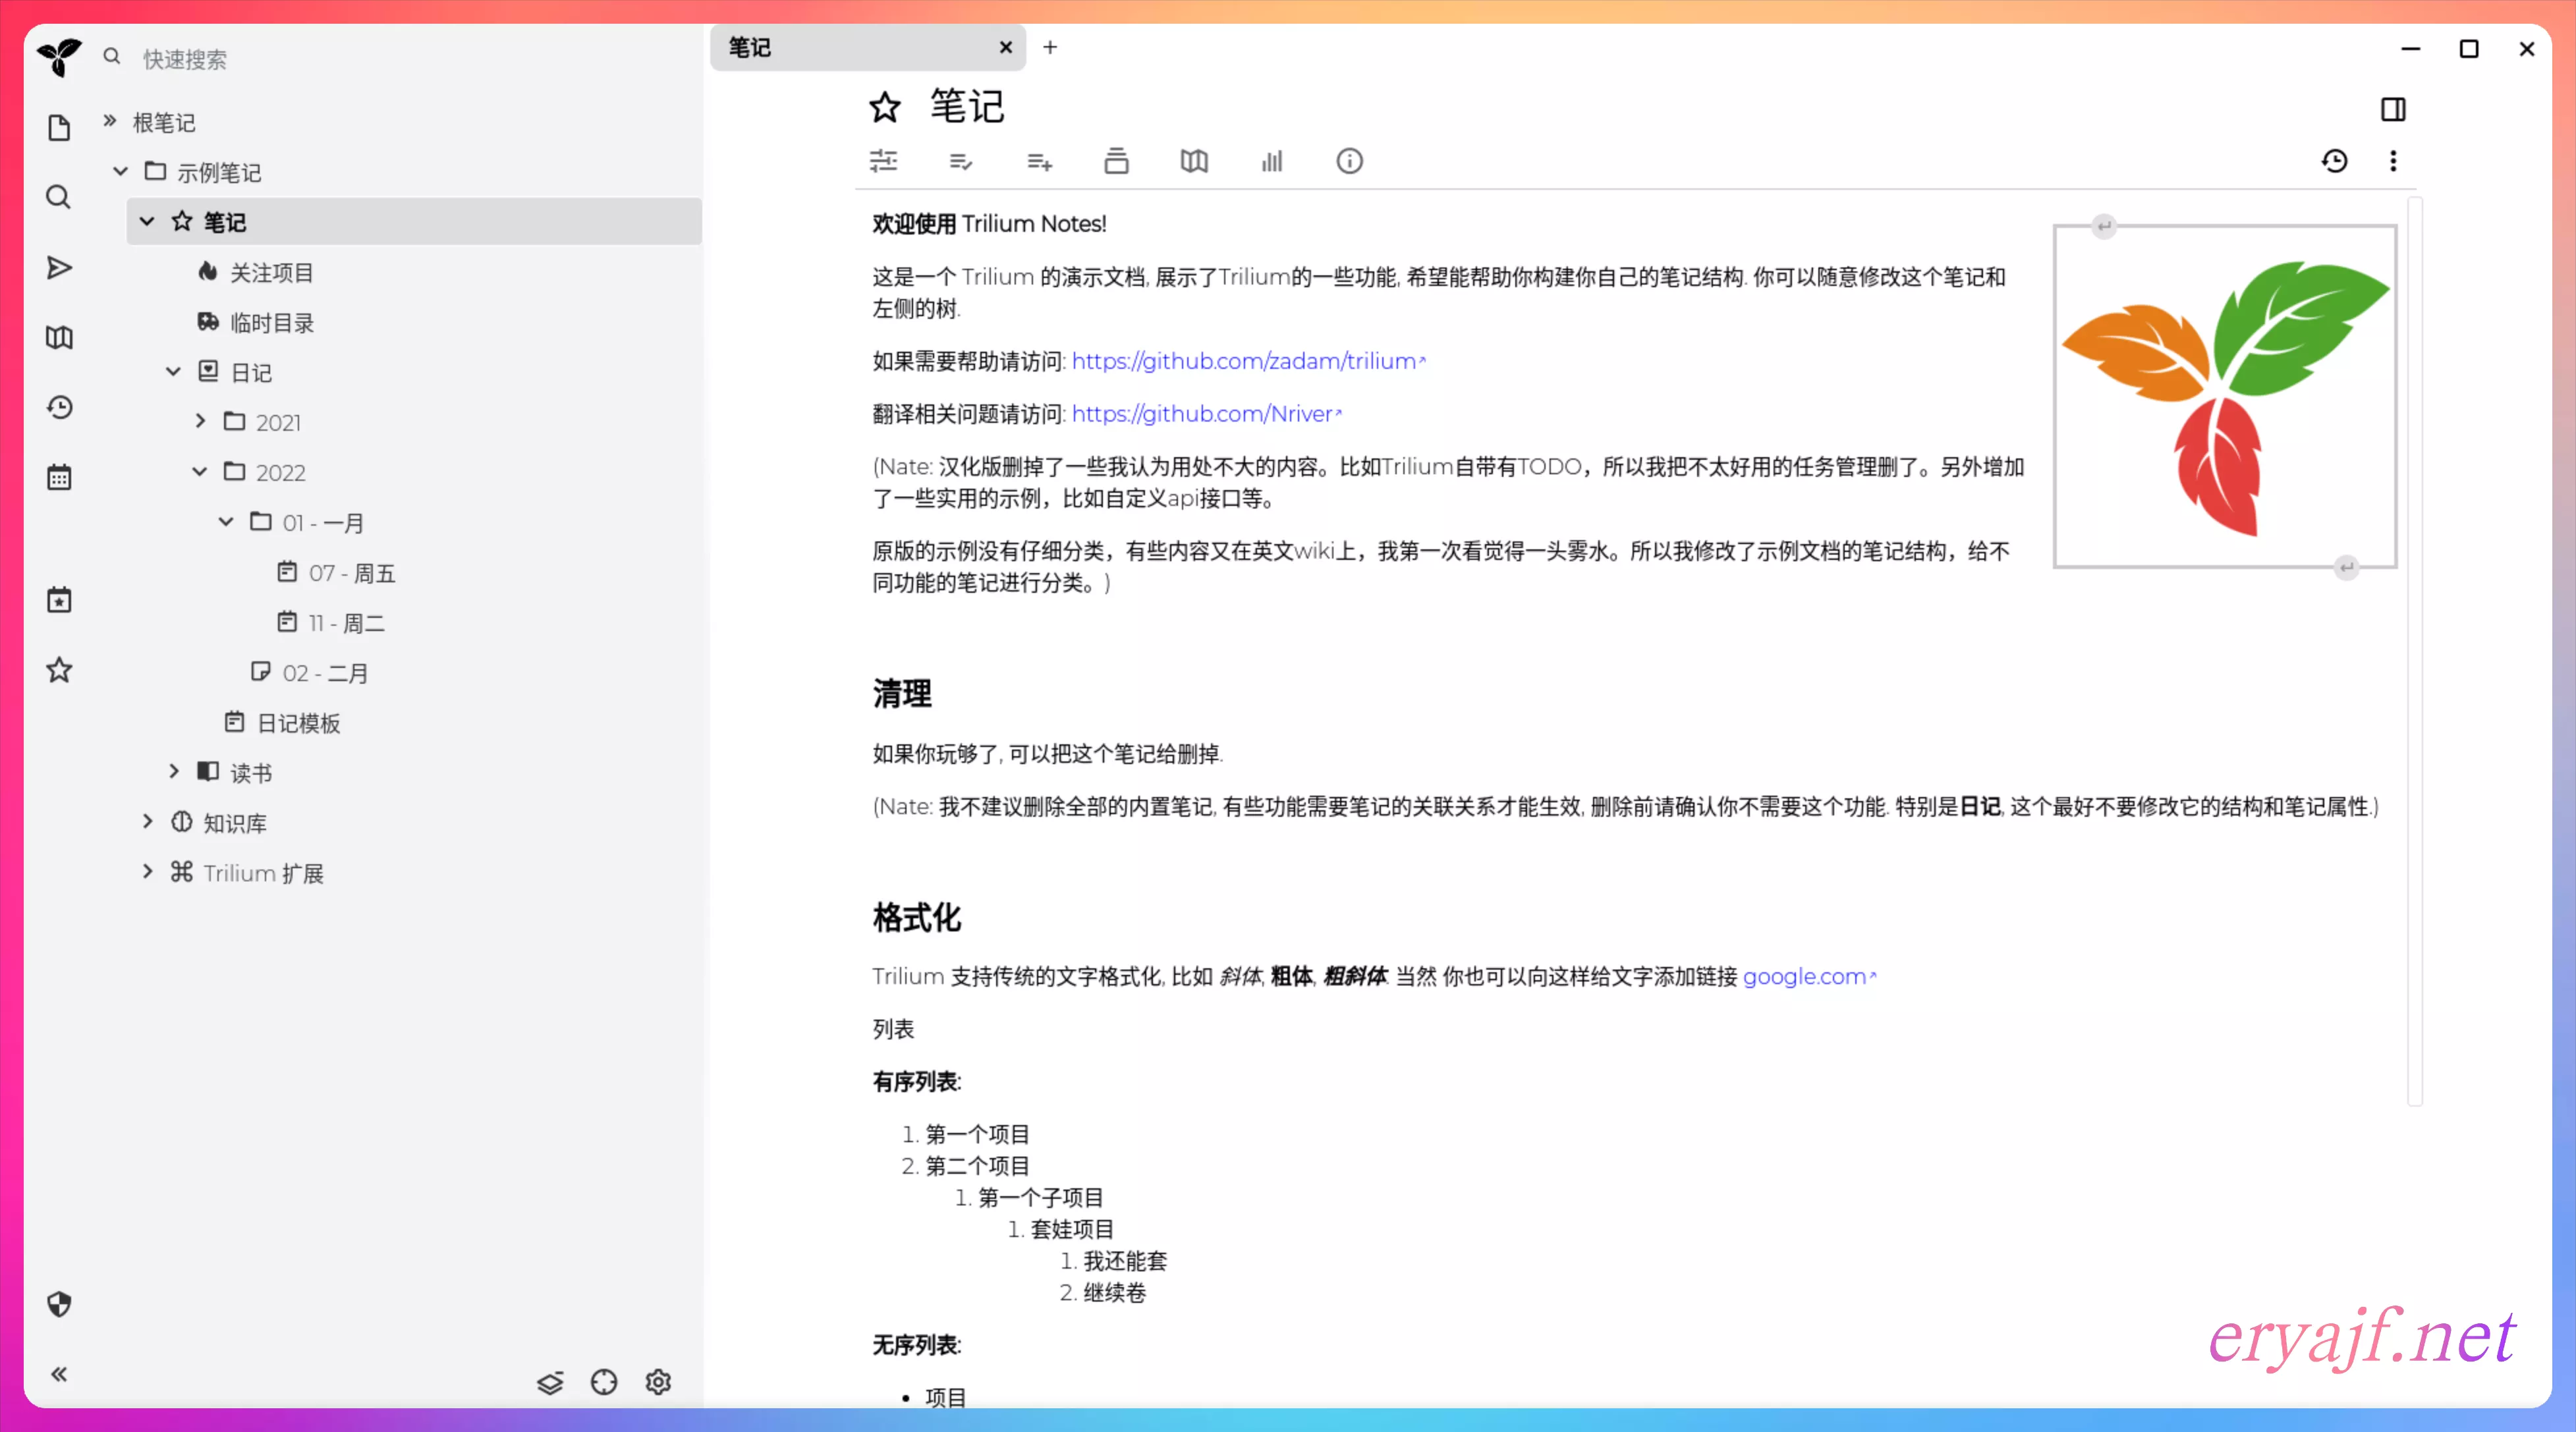Click the quick search field
Image resolution: width=2576 pixels, height=1432 pixels.
tap(400, 58)
